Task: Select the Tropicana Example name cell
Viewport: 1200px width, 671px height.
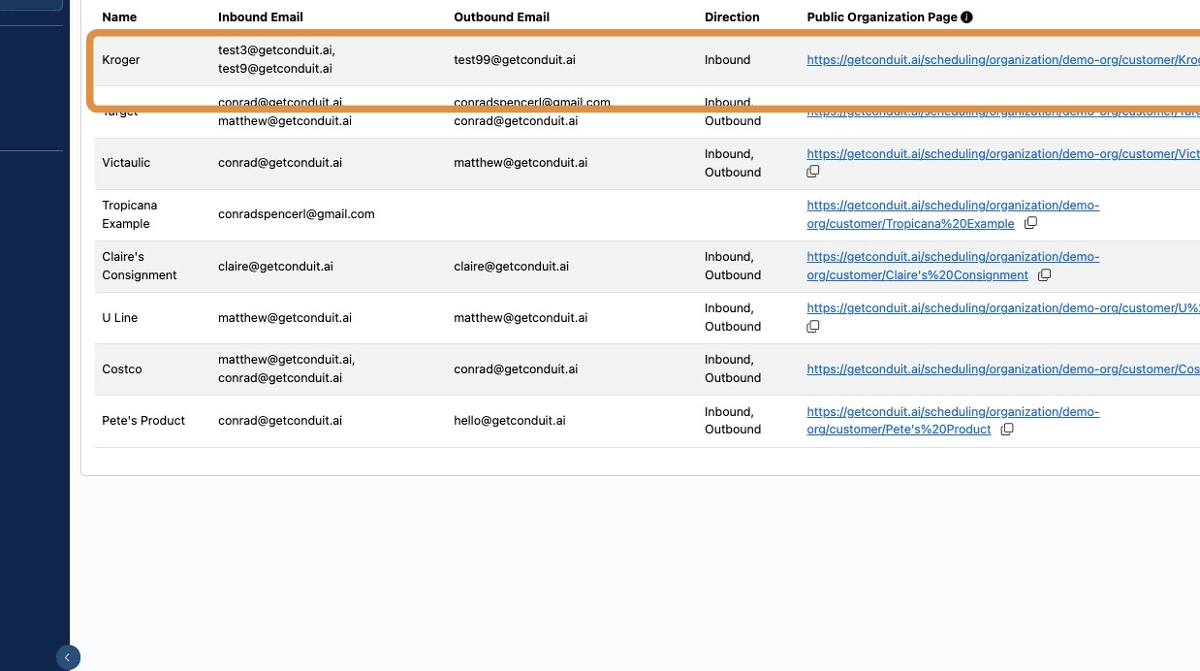Action: (130, 214)
